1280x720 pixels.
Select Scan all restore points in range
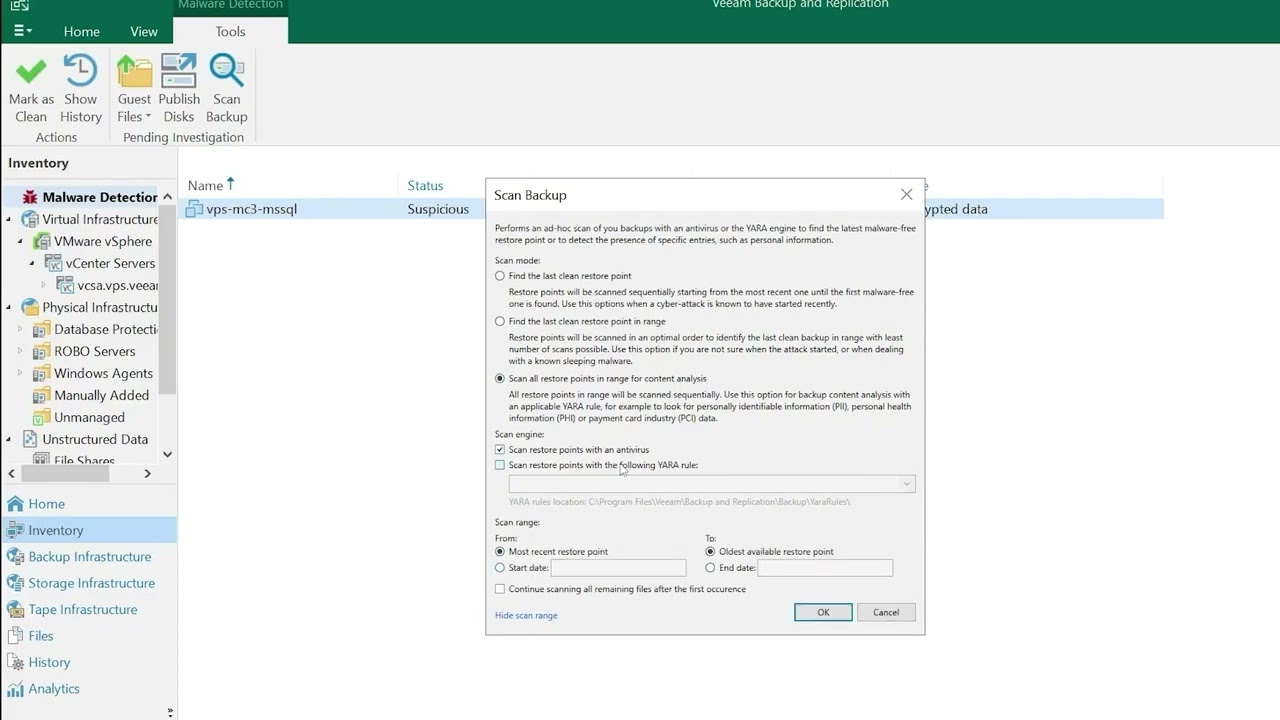click(x=500, y=378)
